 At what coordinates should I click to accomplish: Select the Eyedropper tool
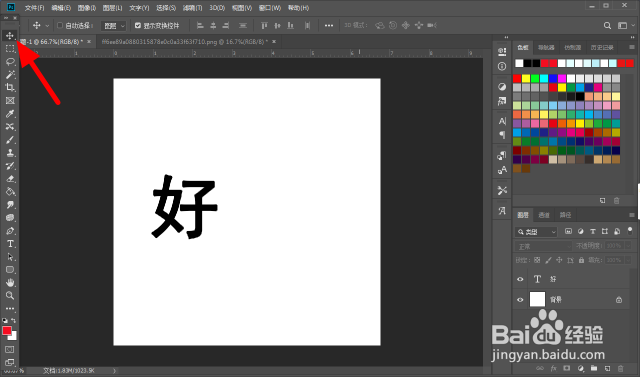click(x=10, y=113)
